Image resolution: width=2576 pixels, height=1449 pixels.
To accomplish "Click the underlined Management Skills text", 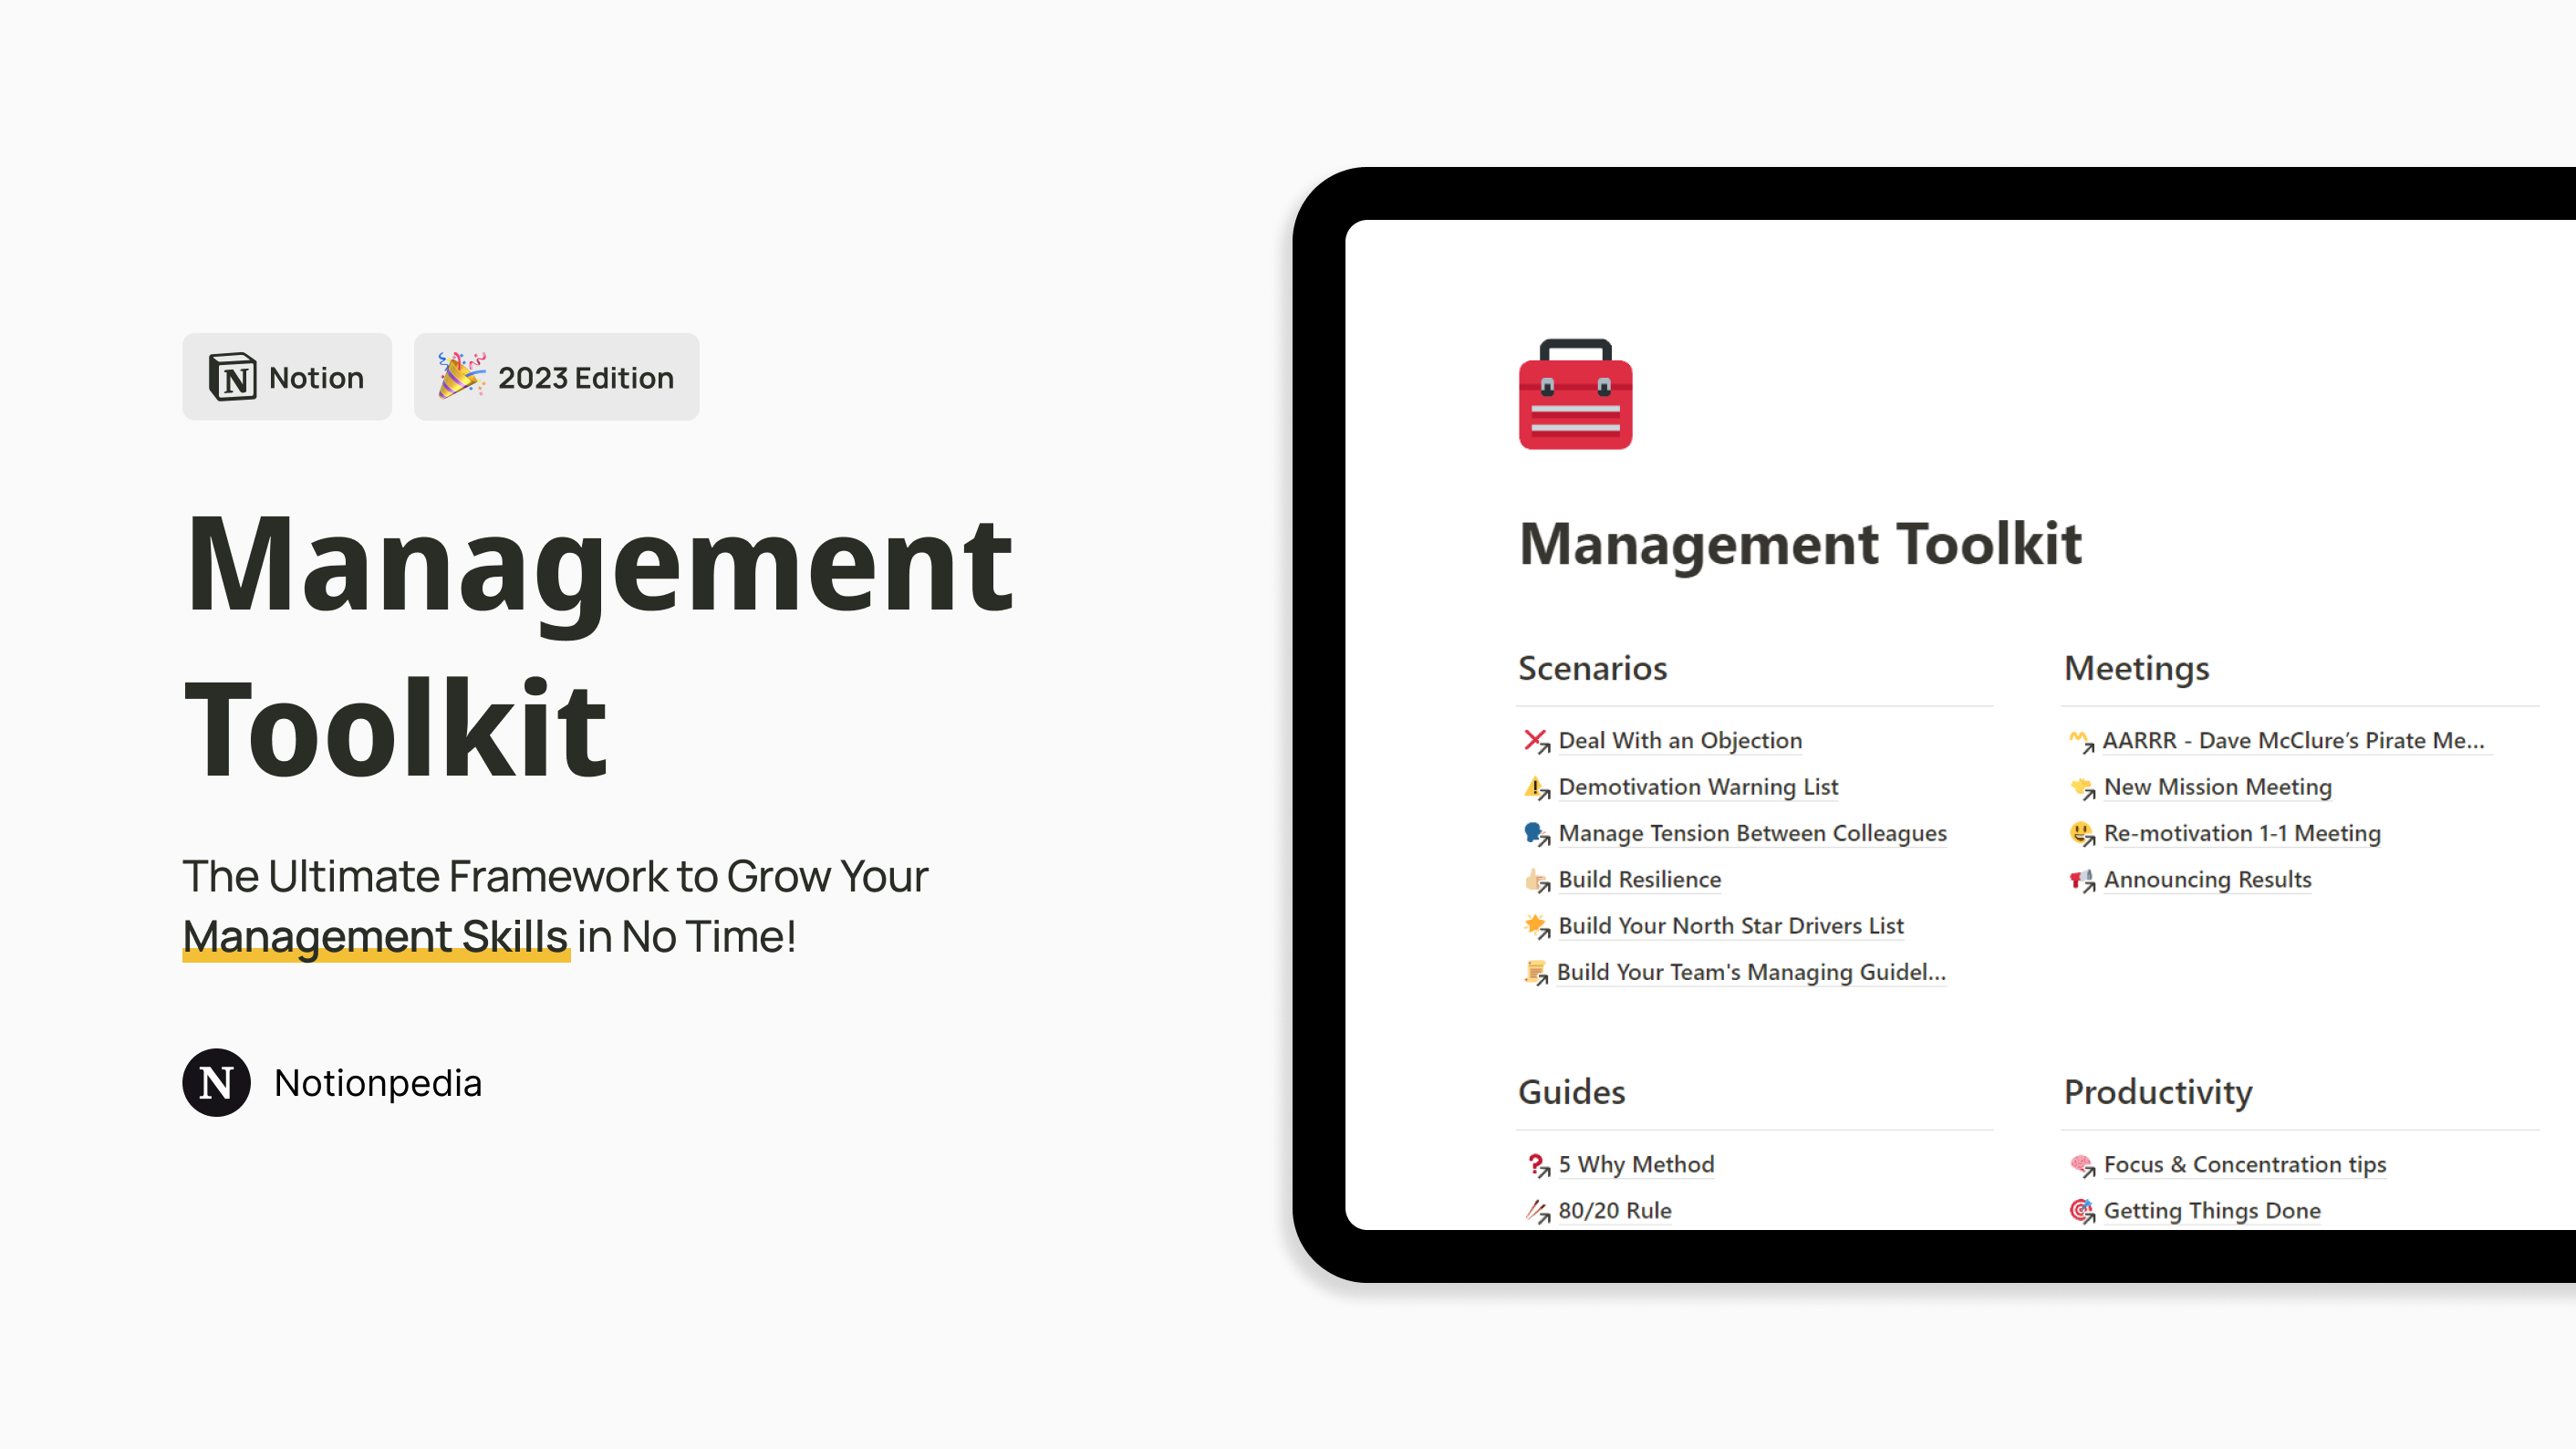I will click(x=375, y=937).
